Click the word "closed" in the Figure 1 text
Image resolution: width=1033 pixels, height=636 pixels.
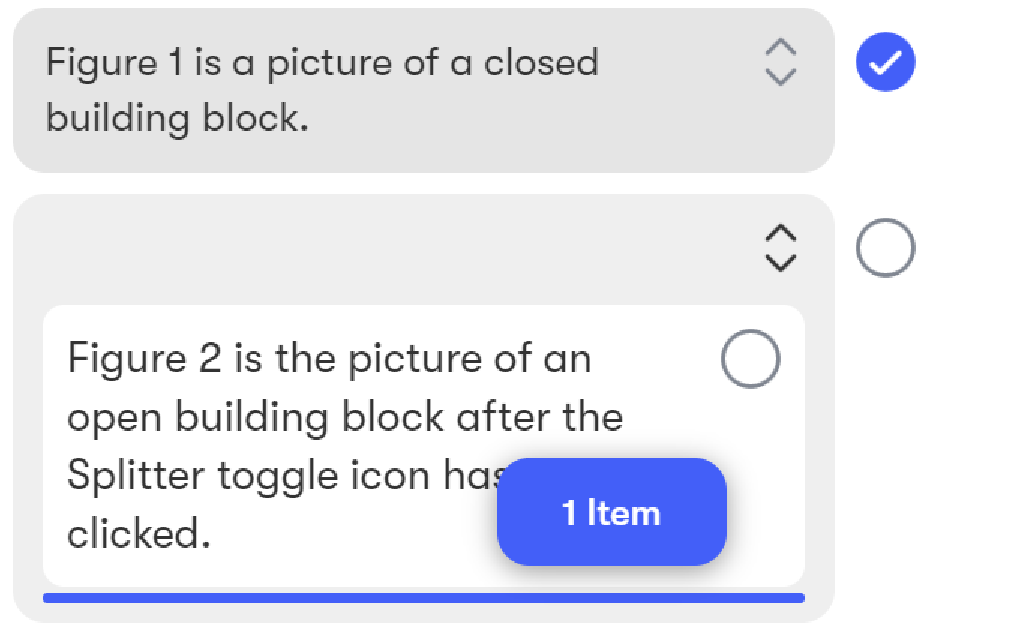541,63
